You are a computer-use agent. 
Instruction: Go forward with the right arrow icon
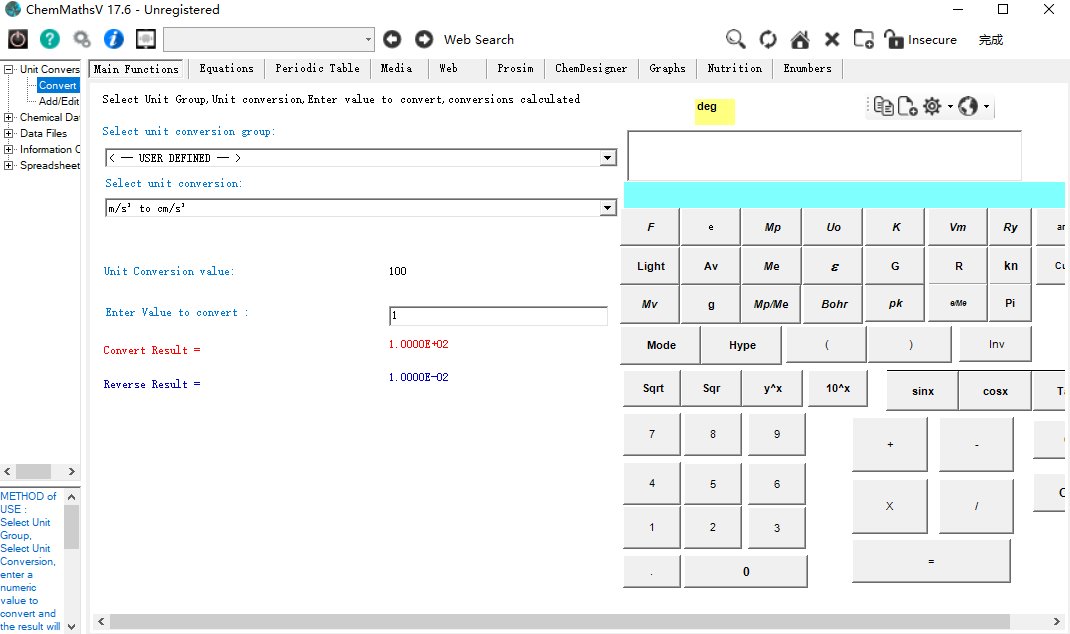point(424,39)
